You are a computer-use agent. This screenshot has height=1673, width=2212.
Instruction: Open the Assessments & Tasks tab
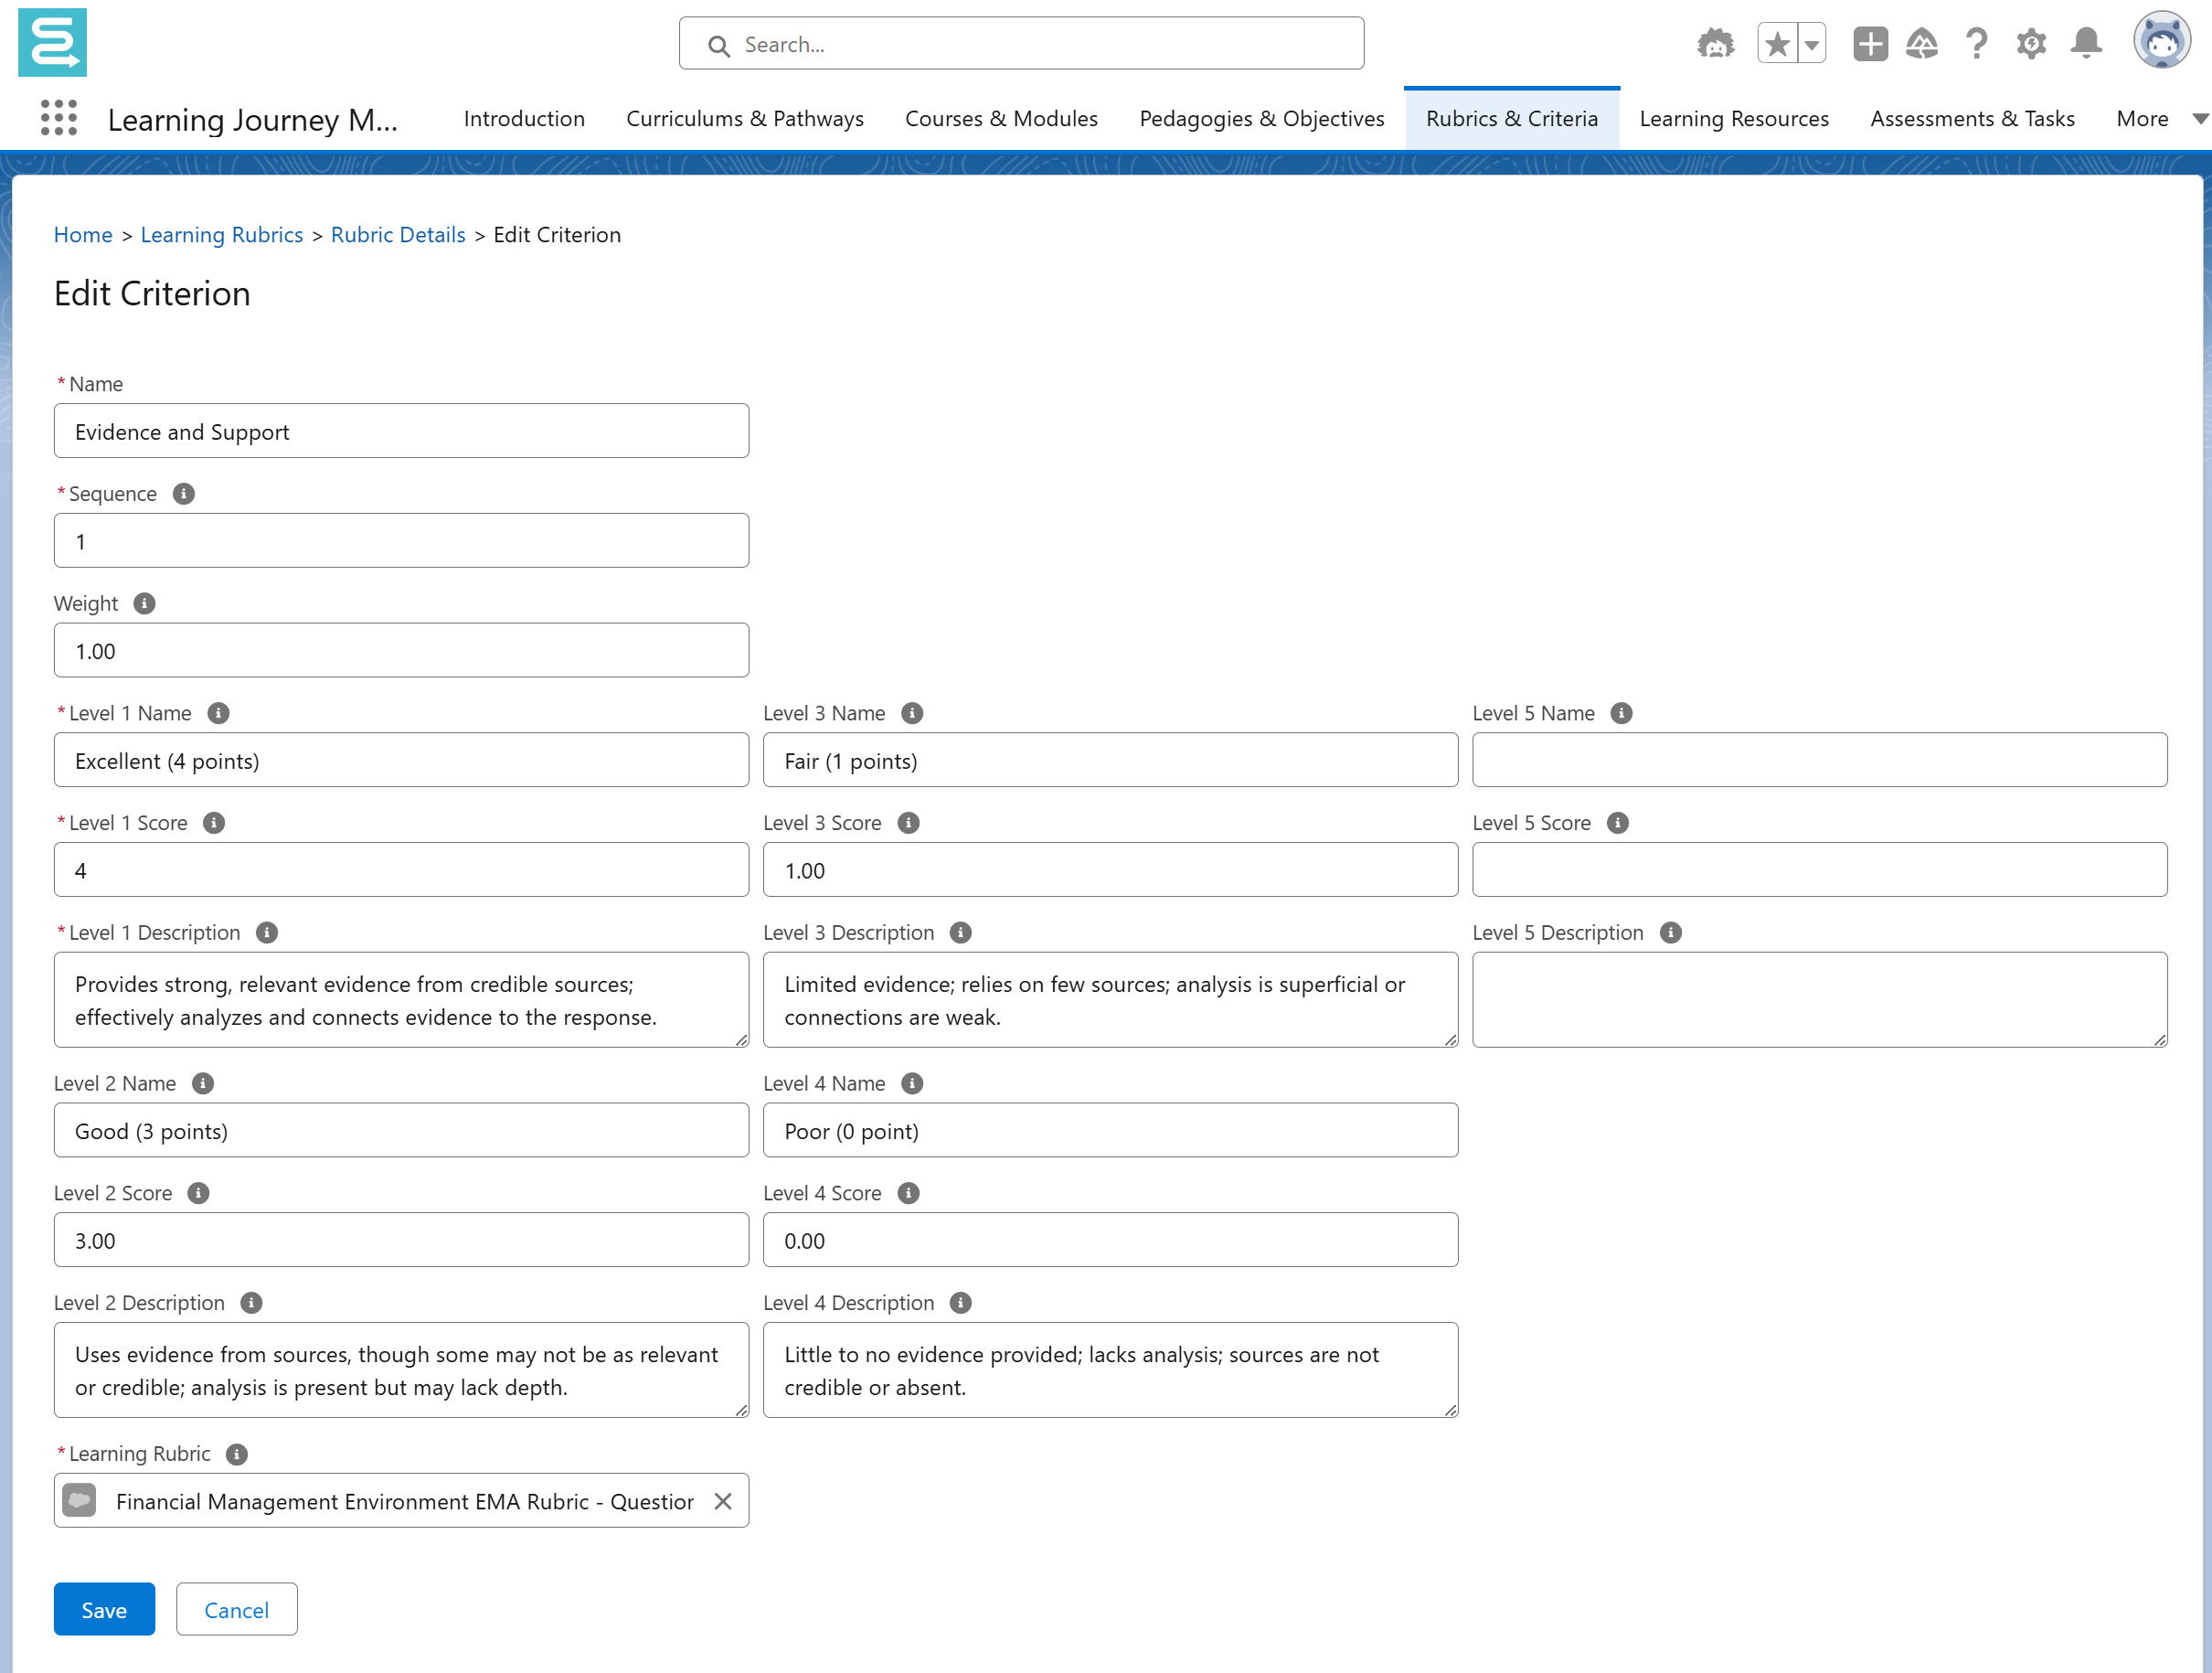point(1972,119)
